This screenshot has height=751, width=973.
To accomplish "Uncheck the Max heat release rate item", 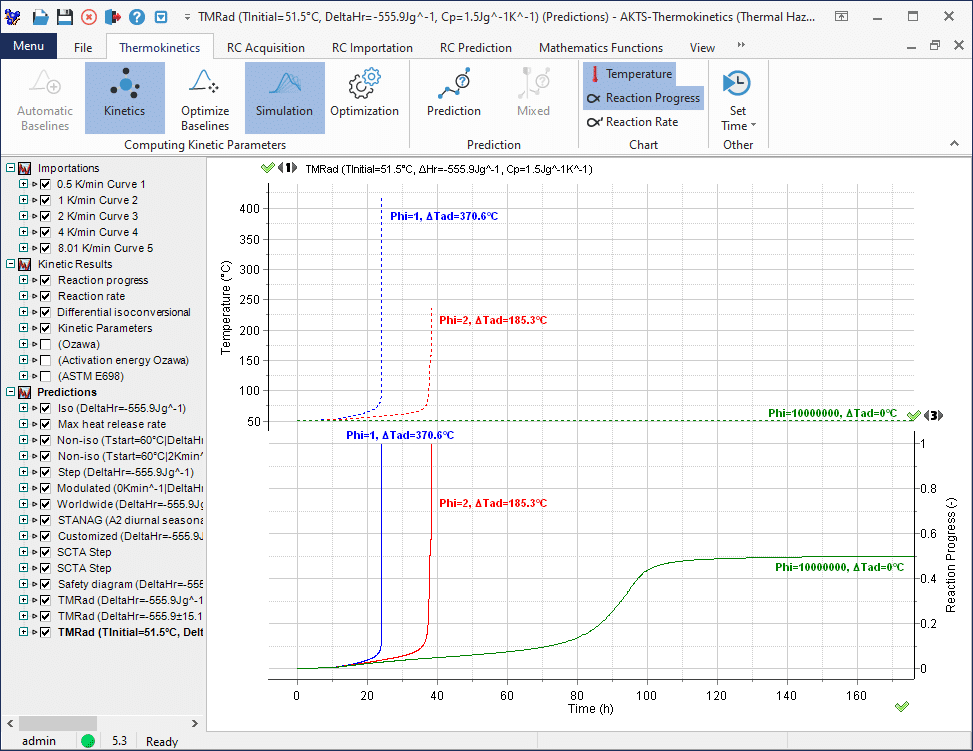I will pyautogui.click(x=45, y=424).
